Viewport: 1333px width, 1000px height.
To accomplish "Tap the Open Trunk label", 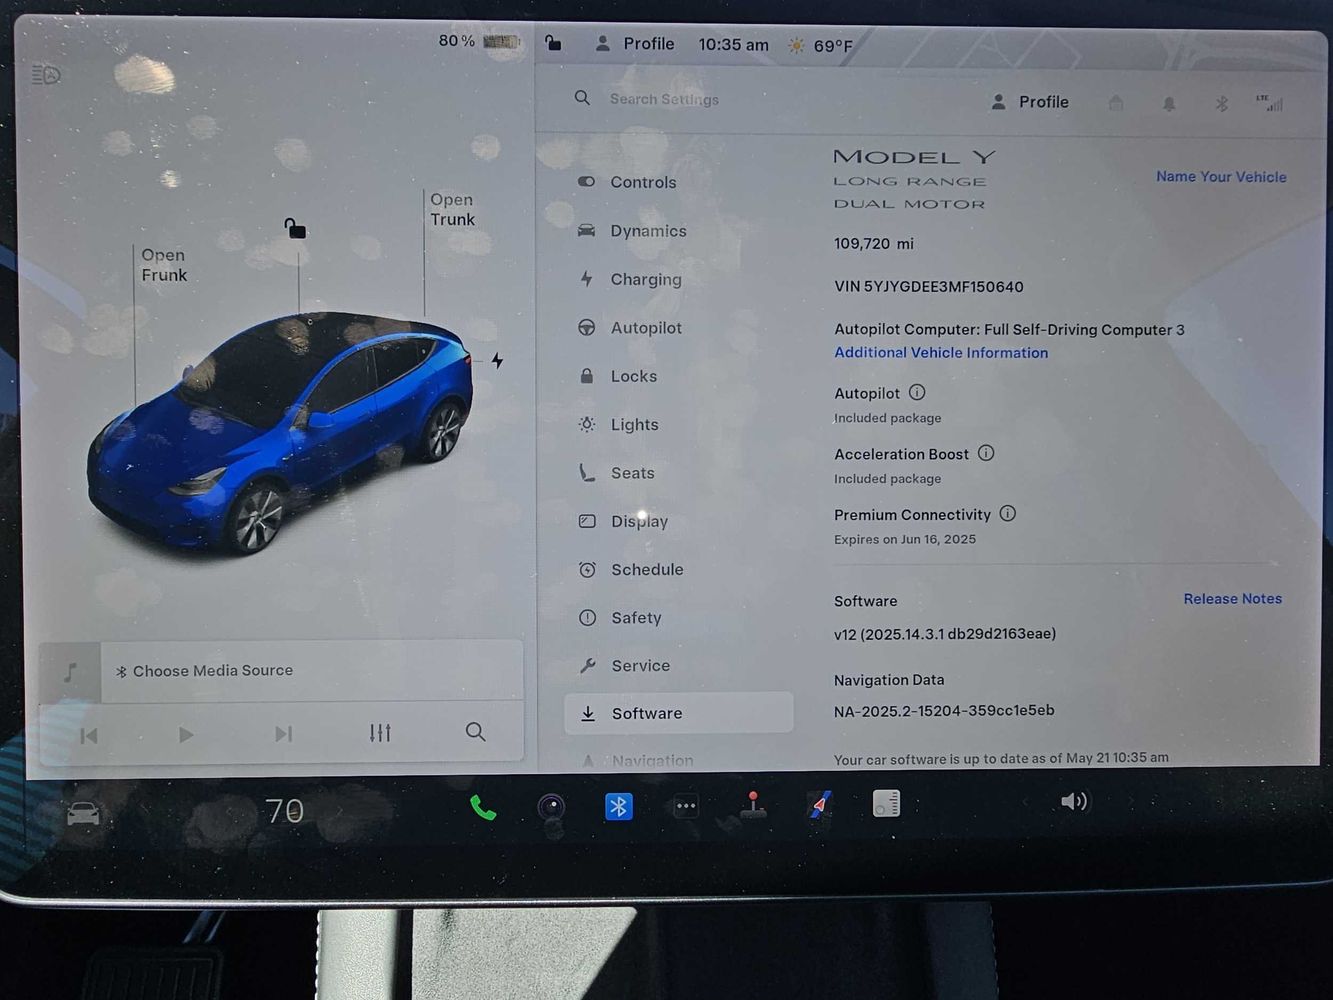I will pos(453,210).
